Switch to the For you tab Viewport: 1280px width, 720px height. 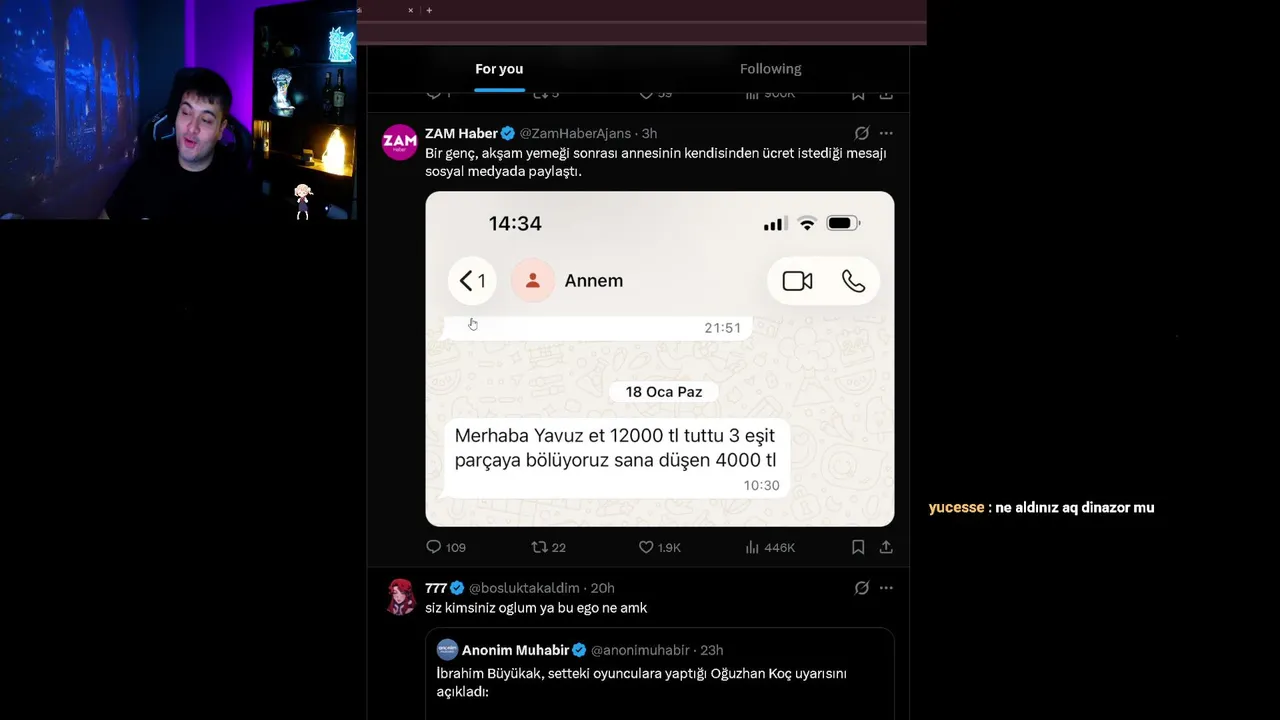point(499,69)
